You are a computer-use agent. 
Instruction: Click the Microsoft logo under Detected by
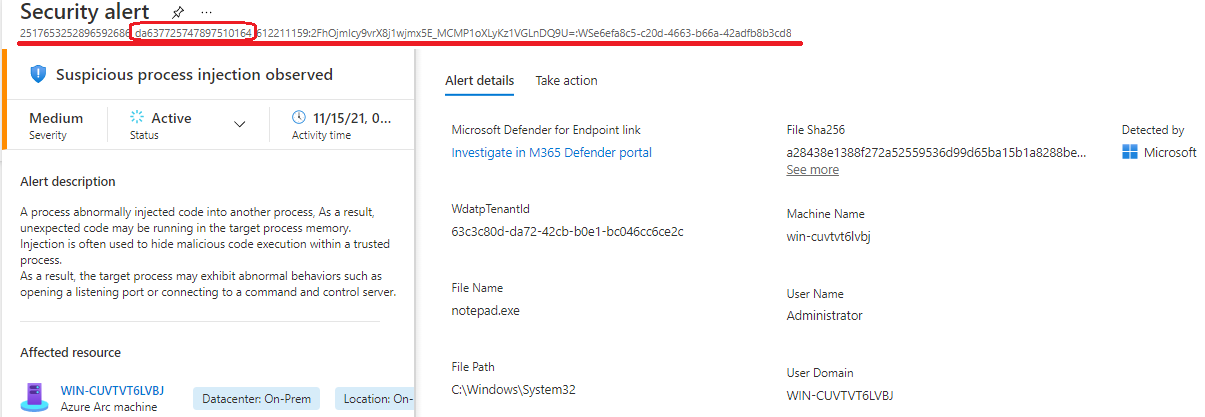click(x=1130, y=153)
